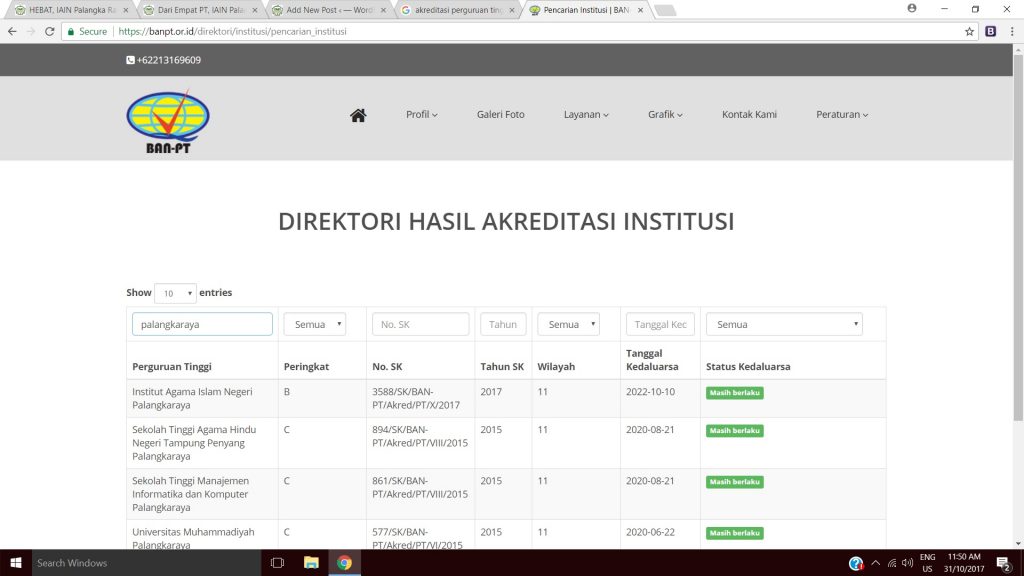Open the Chrome menu (three dots)
This screenshot has height=576, width=1024.
pyautogui.click(x=1012, y=31)
